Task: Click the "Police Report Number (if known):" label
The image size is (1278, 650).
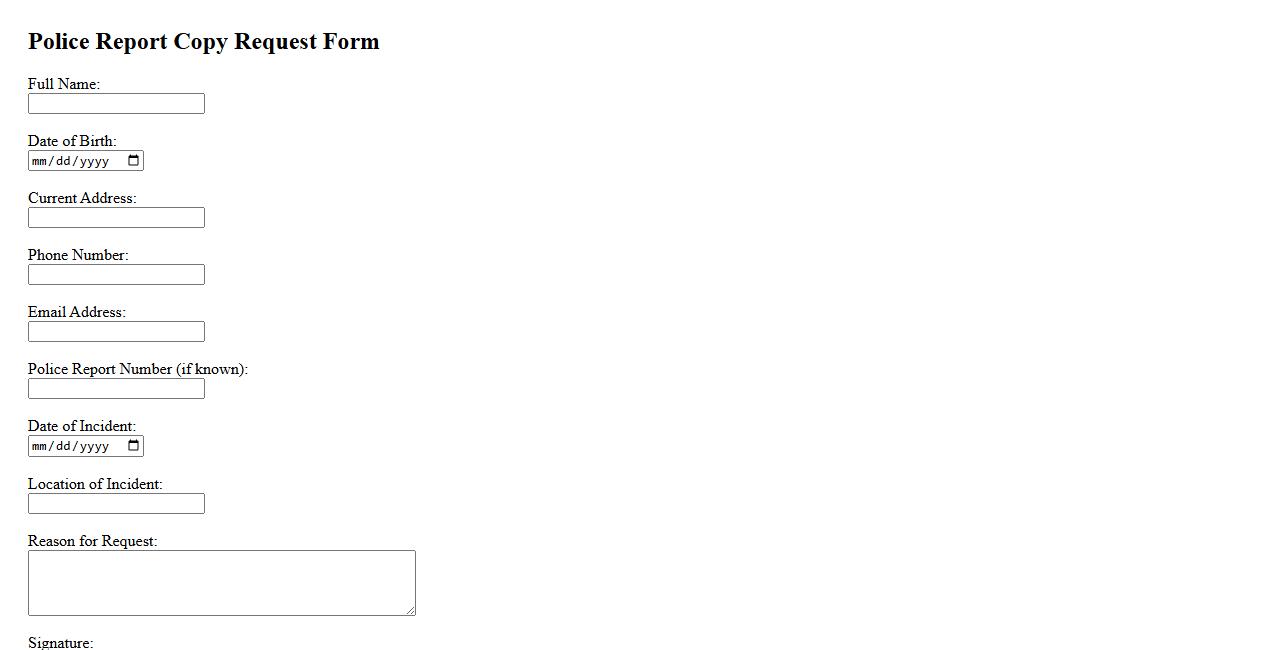Action: click(x=137, y=369)
